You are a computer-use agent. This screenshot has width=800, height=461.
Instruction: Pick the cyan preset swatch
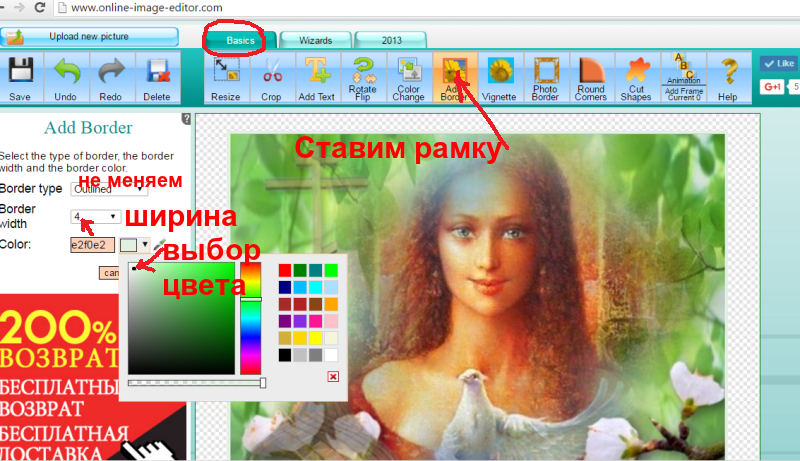click(315, 287)
